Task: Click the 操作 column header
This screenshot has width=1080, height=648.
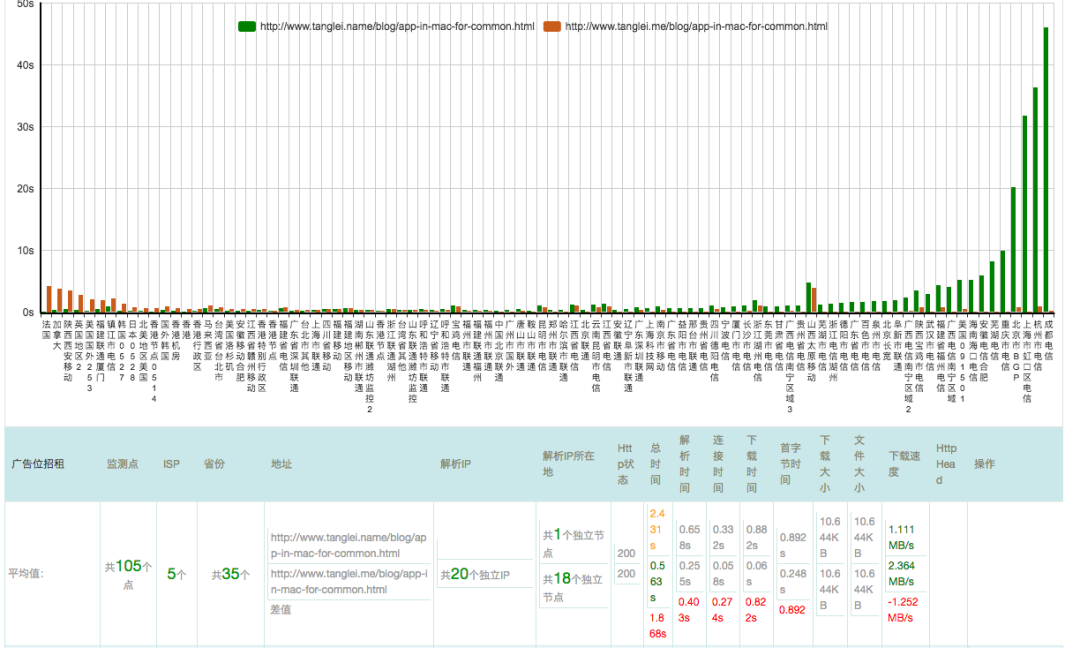Action: (x=984, y=464)
